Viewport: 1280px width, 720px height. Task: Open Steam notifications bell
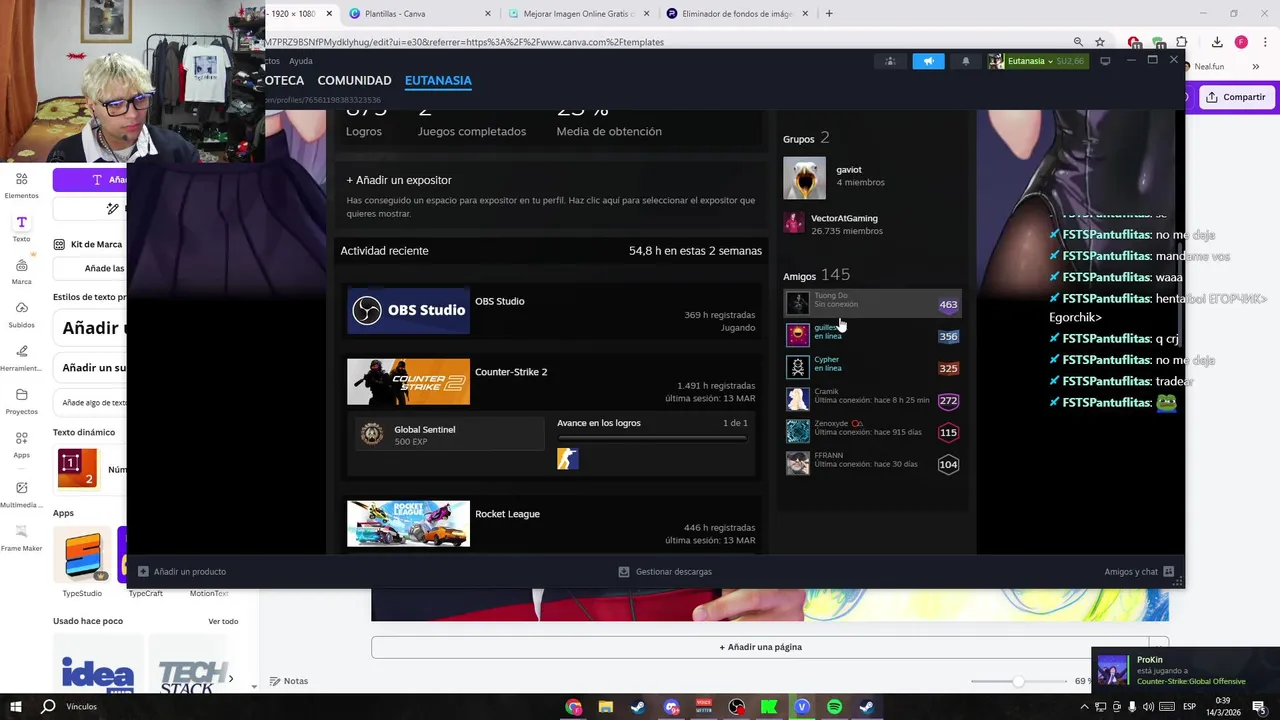pyautogui.click(x=965, y=61)
